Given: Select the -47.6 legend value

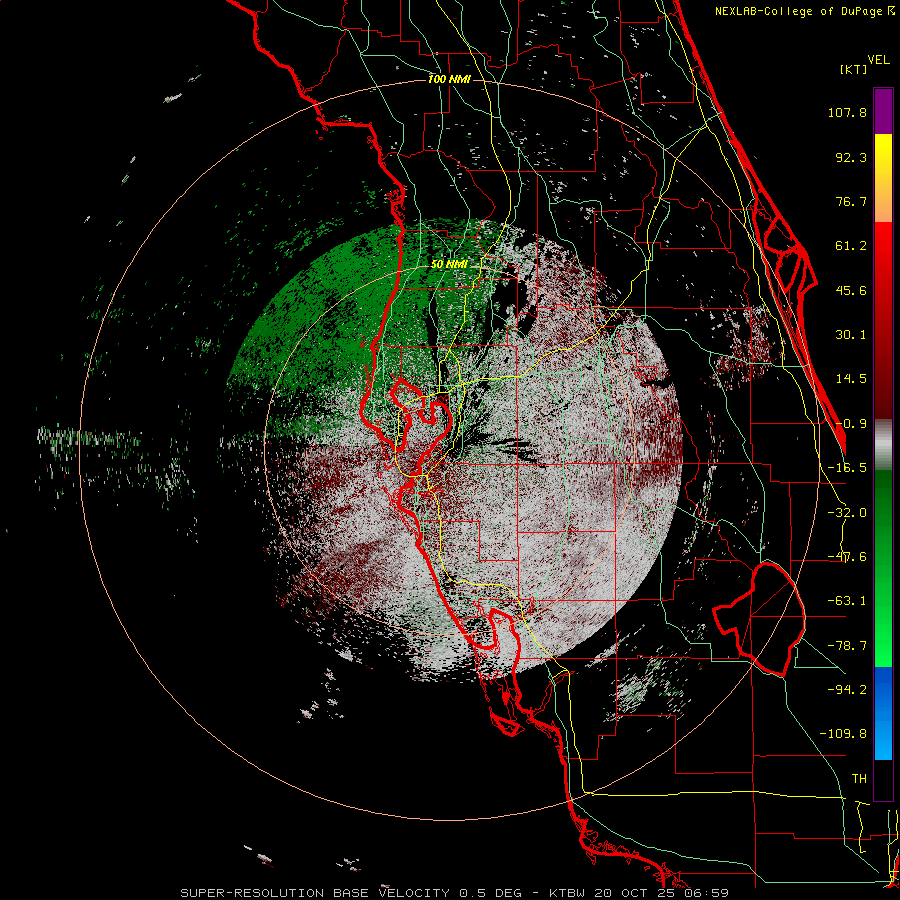Looking at the screenshot, I should (x=847, y=557).
